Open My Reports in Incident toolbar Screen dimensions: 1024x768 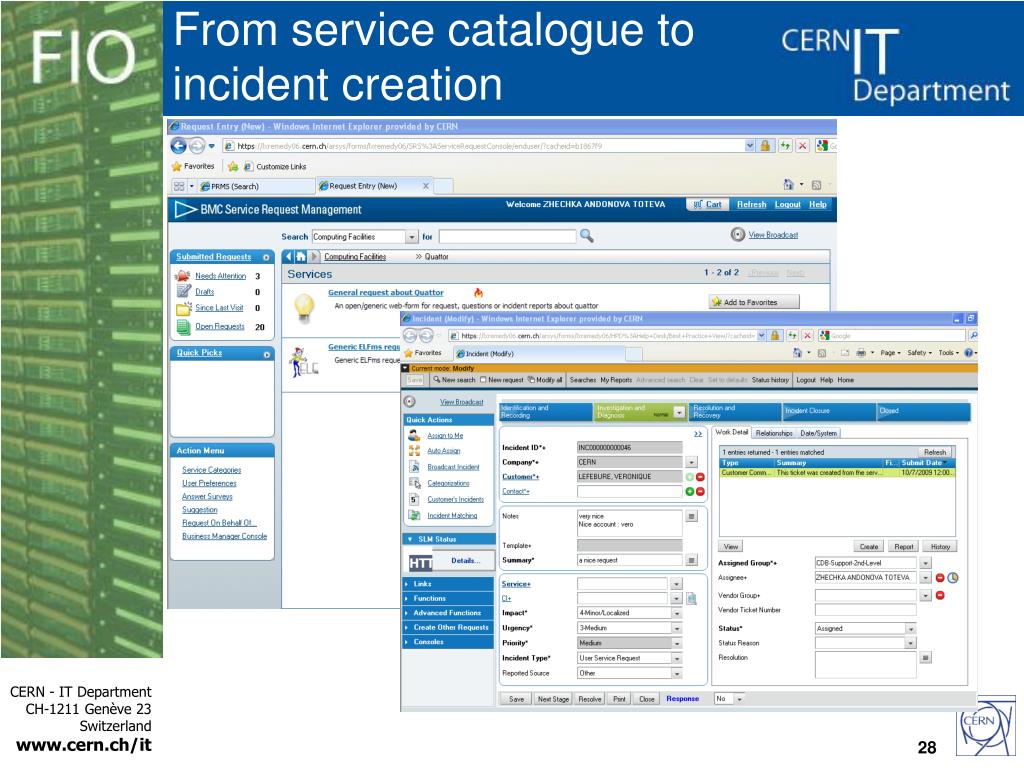(x=616, y=379)
